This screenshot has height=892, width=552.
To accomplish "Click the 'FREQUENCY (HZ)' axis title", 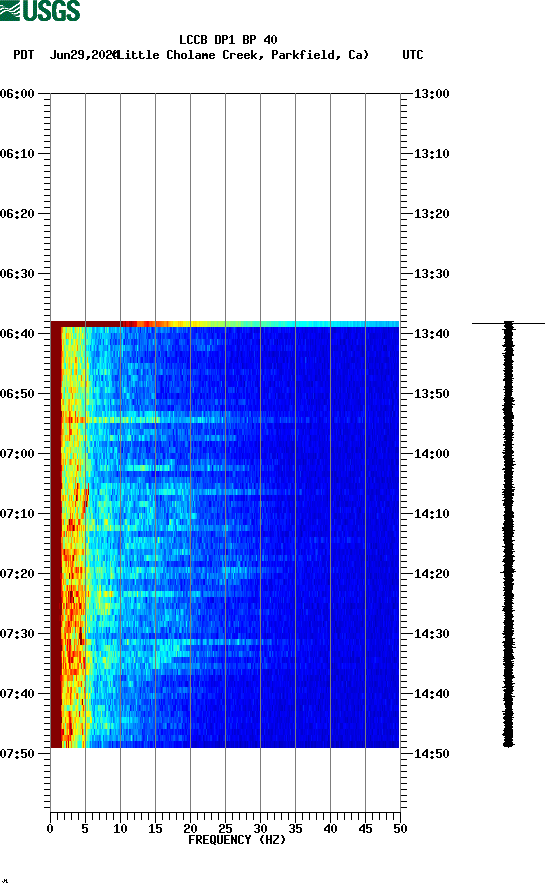I will point(237,840).
